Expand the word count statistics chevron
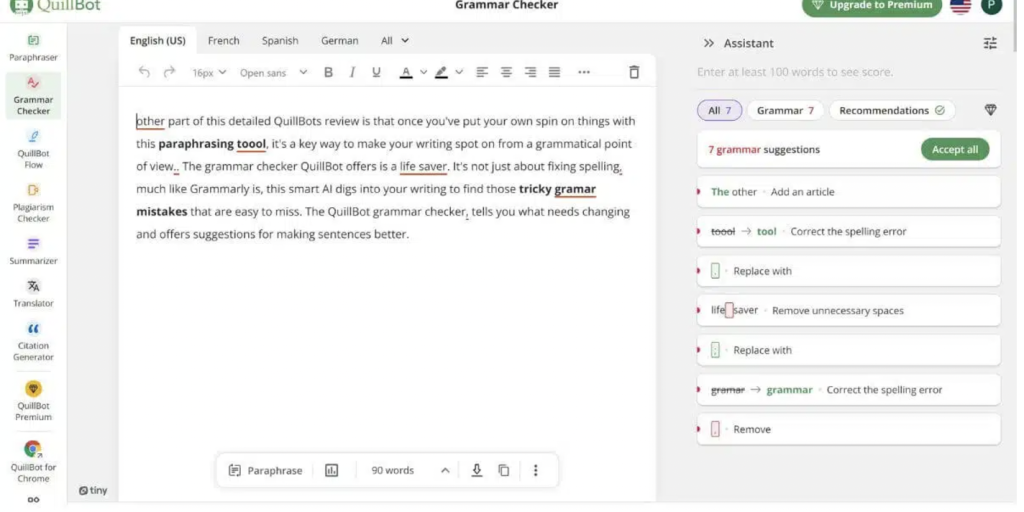This screenshot has height=512, width=1024. tap(445, 470)
